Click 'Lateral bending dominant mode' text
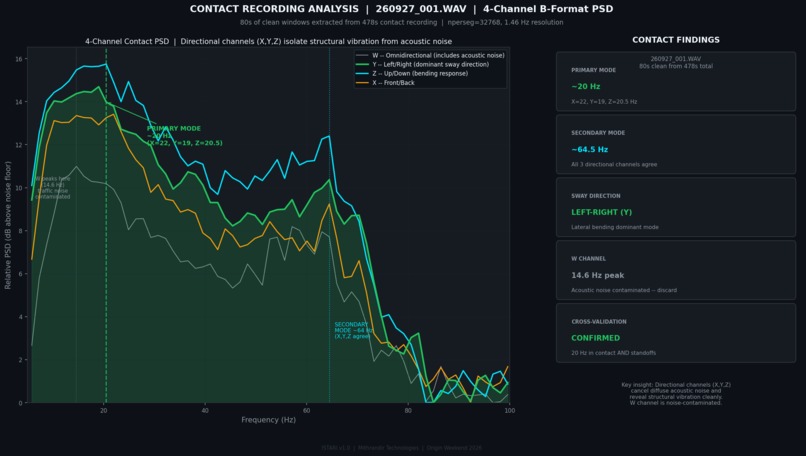Screen dimensions: 806x456 point(615,227)
